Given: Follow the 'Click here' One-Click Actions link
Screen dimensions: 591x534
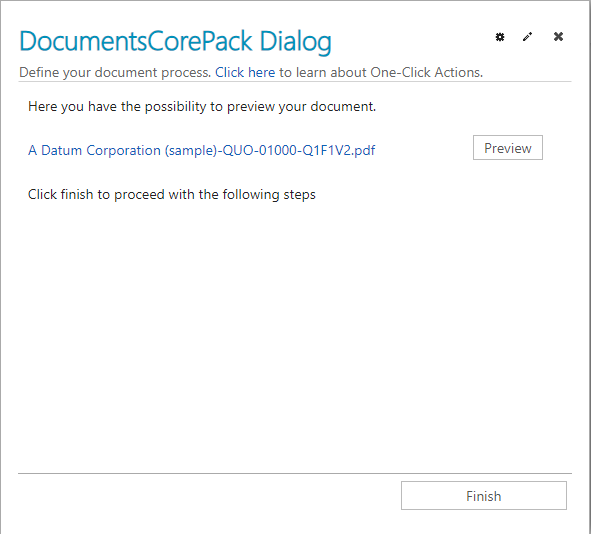Looking at the screenshot, I should pos(245,72).
